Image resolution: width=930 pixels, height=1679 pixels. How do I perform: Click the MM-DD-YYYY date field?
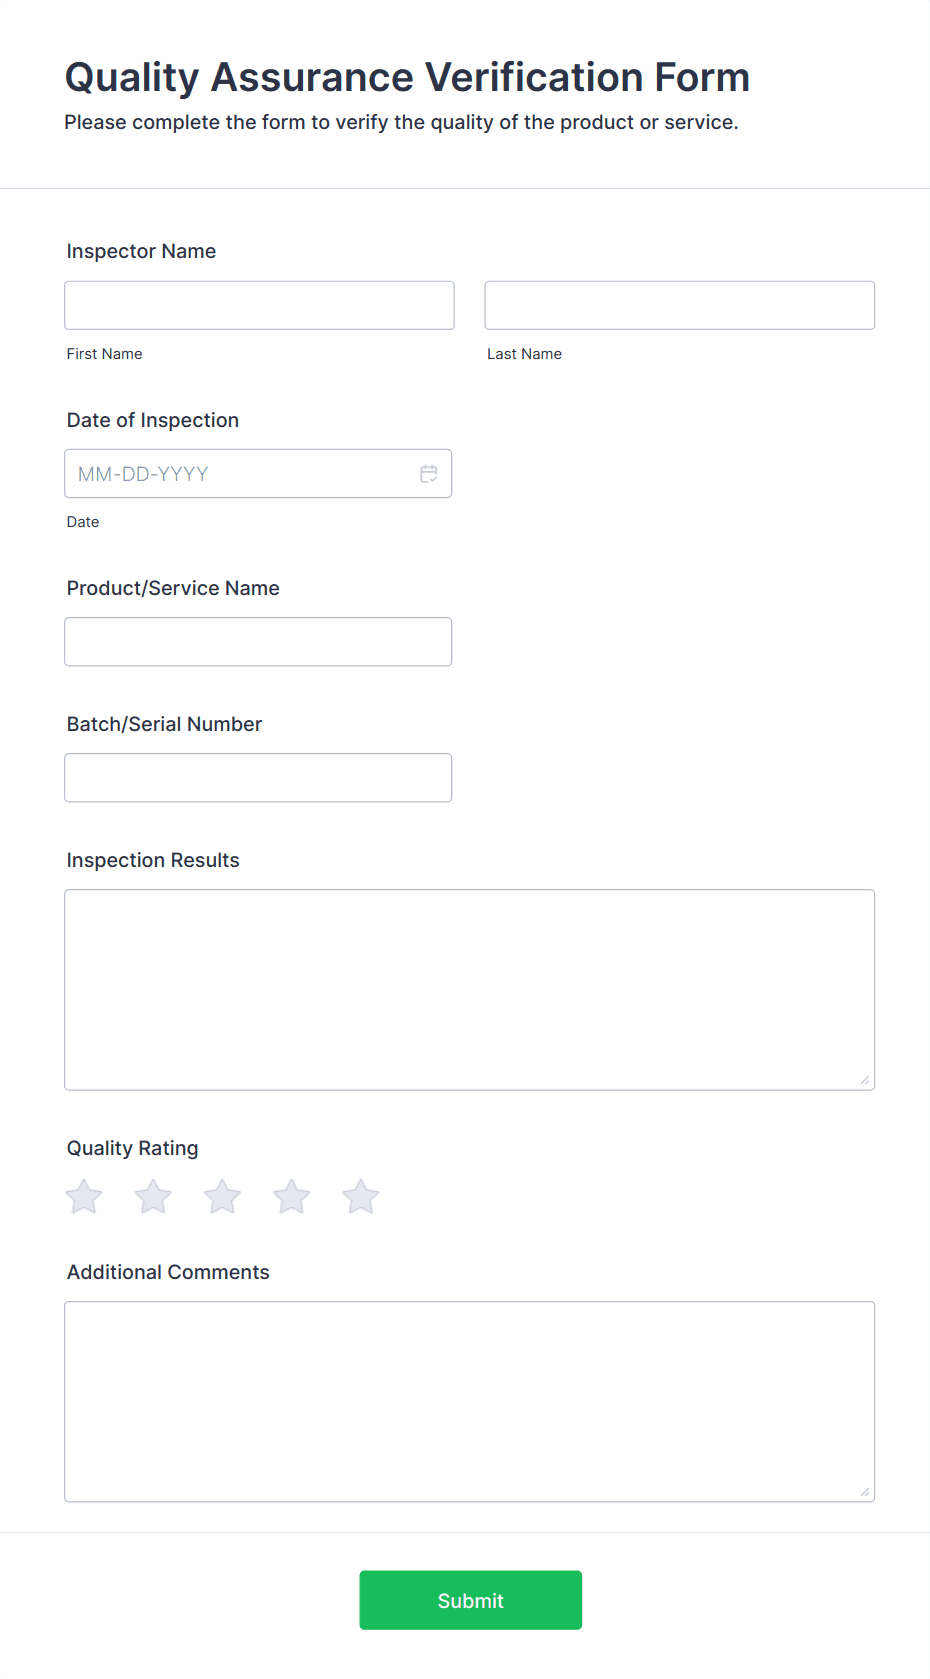pos(258,474)
